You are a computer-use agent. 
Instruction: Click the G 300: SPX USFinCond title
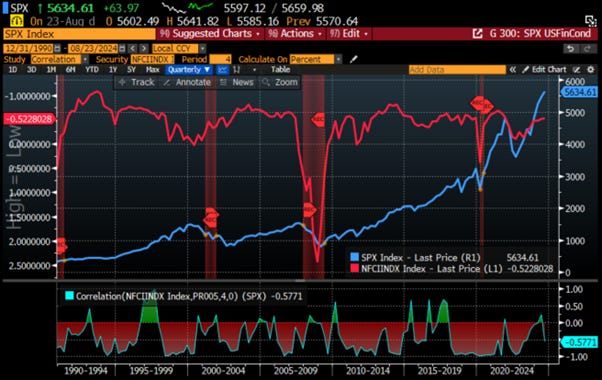tap(540, 34)
